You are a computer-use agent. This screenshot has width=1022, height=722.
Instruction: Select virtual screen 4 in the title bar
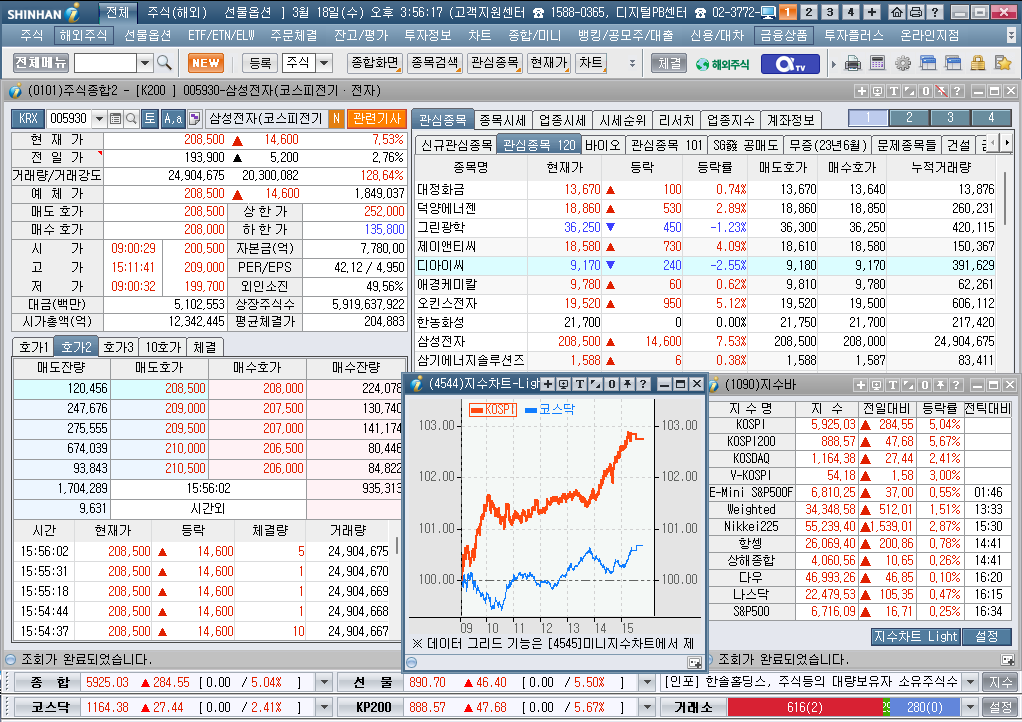(851, 12)
